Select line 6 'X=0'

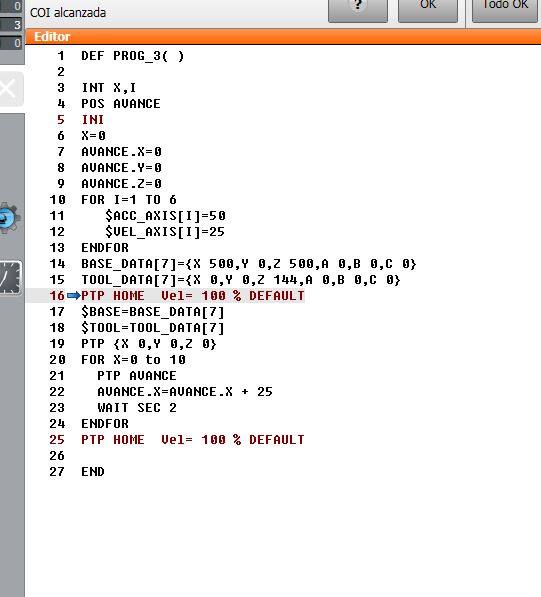tap(93, 136)
